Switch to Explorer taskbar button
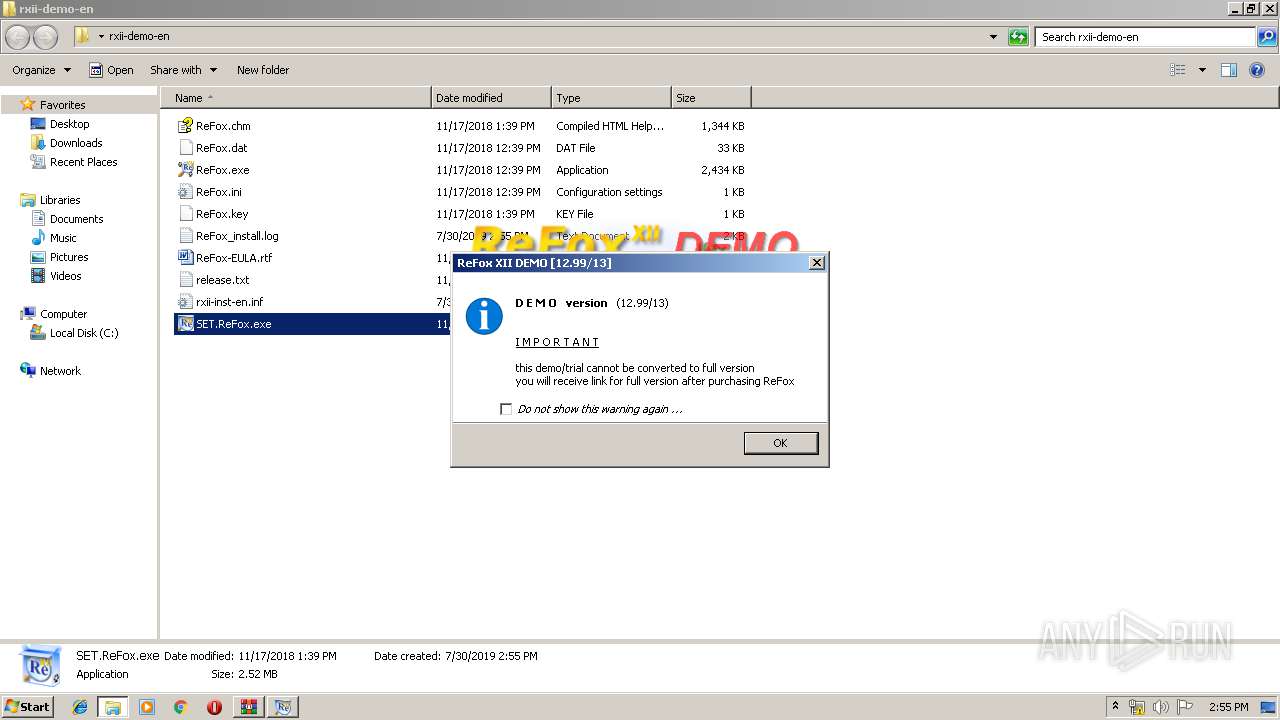This screenshot has width=1280, height=720. click(x=113, y=707)
